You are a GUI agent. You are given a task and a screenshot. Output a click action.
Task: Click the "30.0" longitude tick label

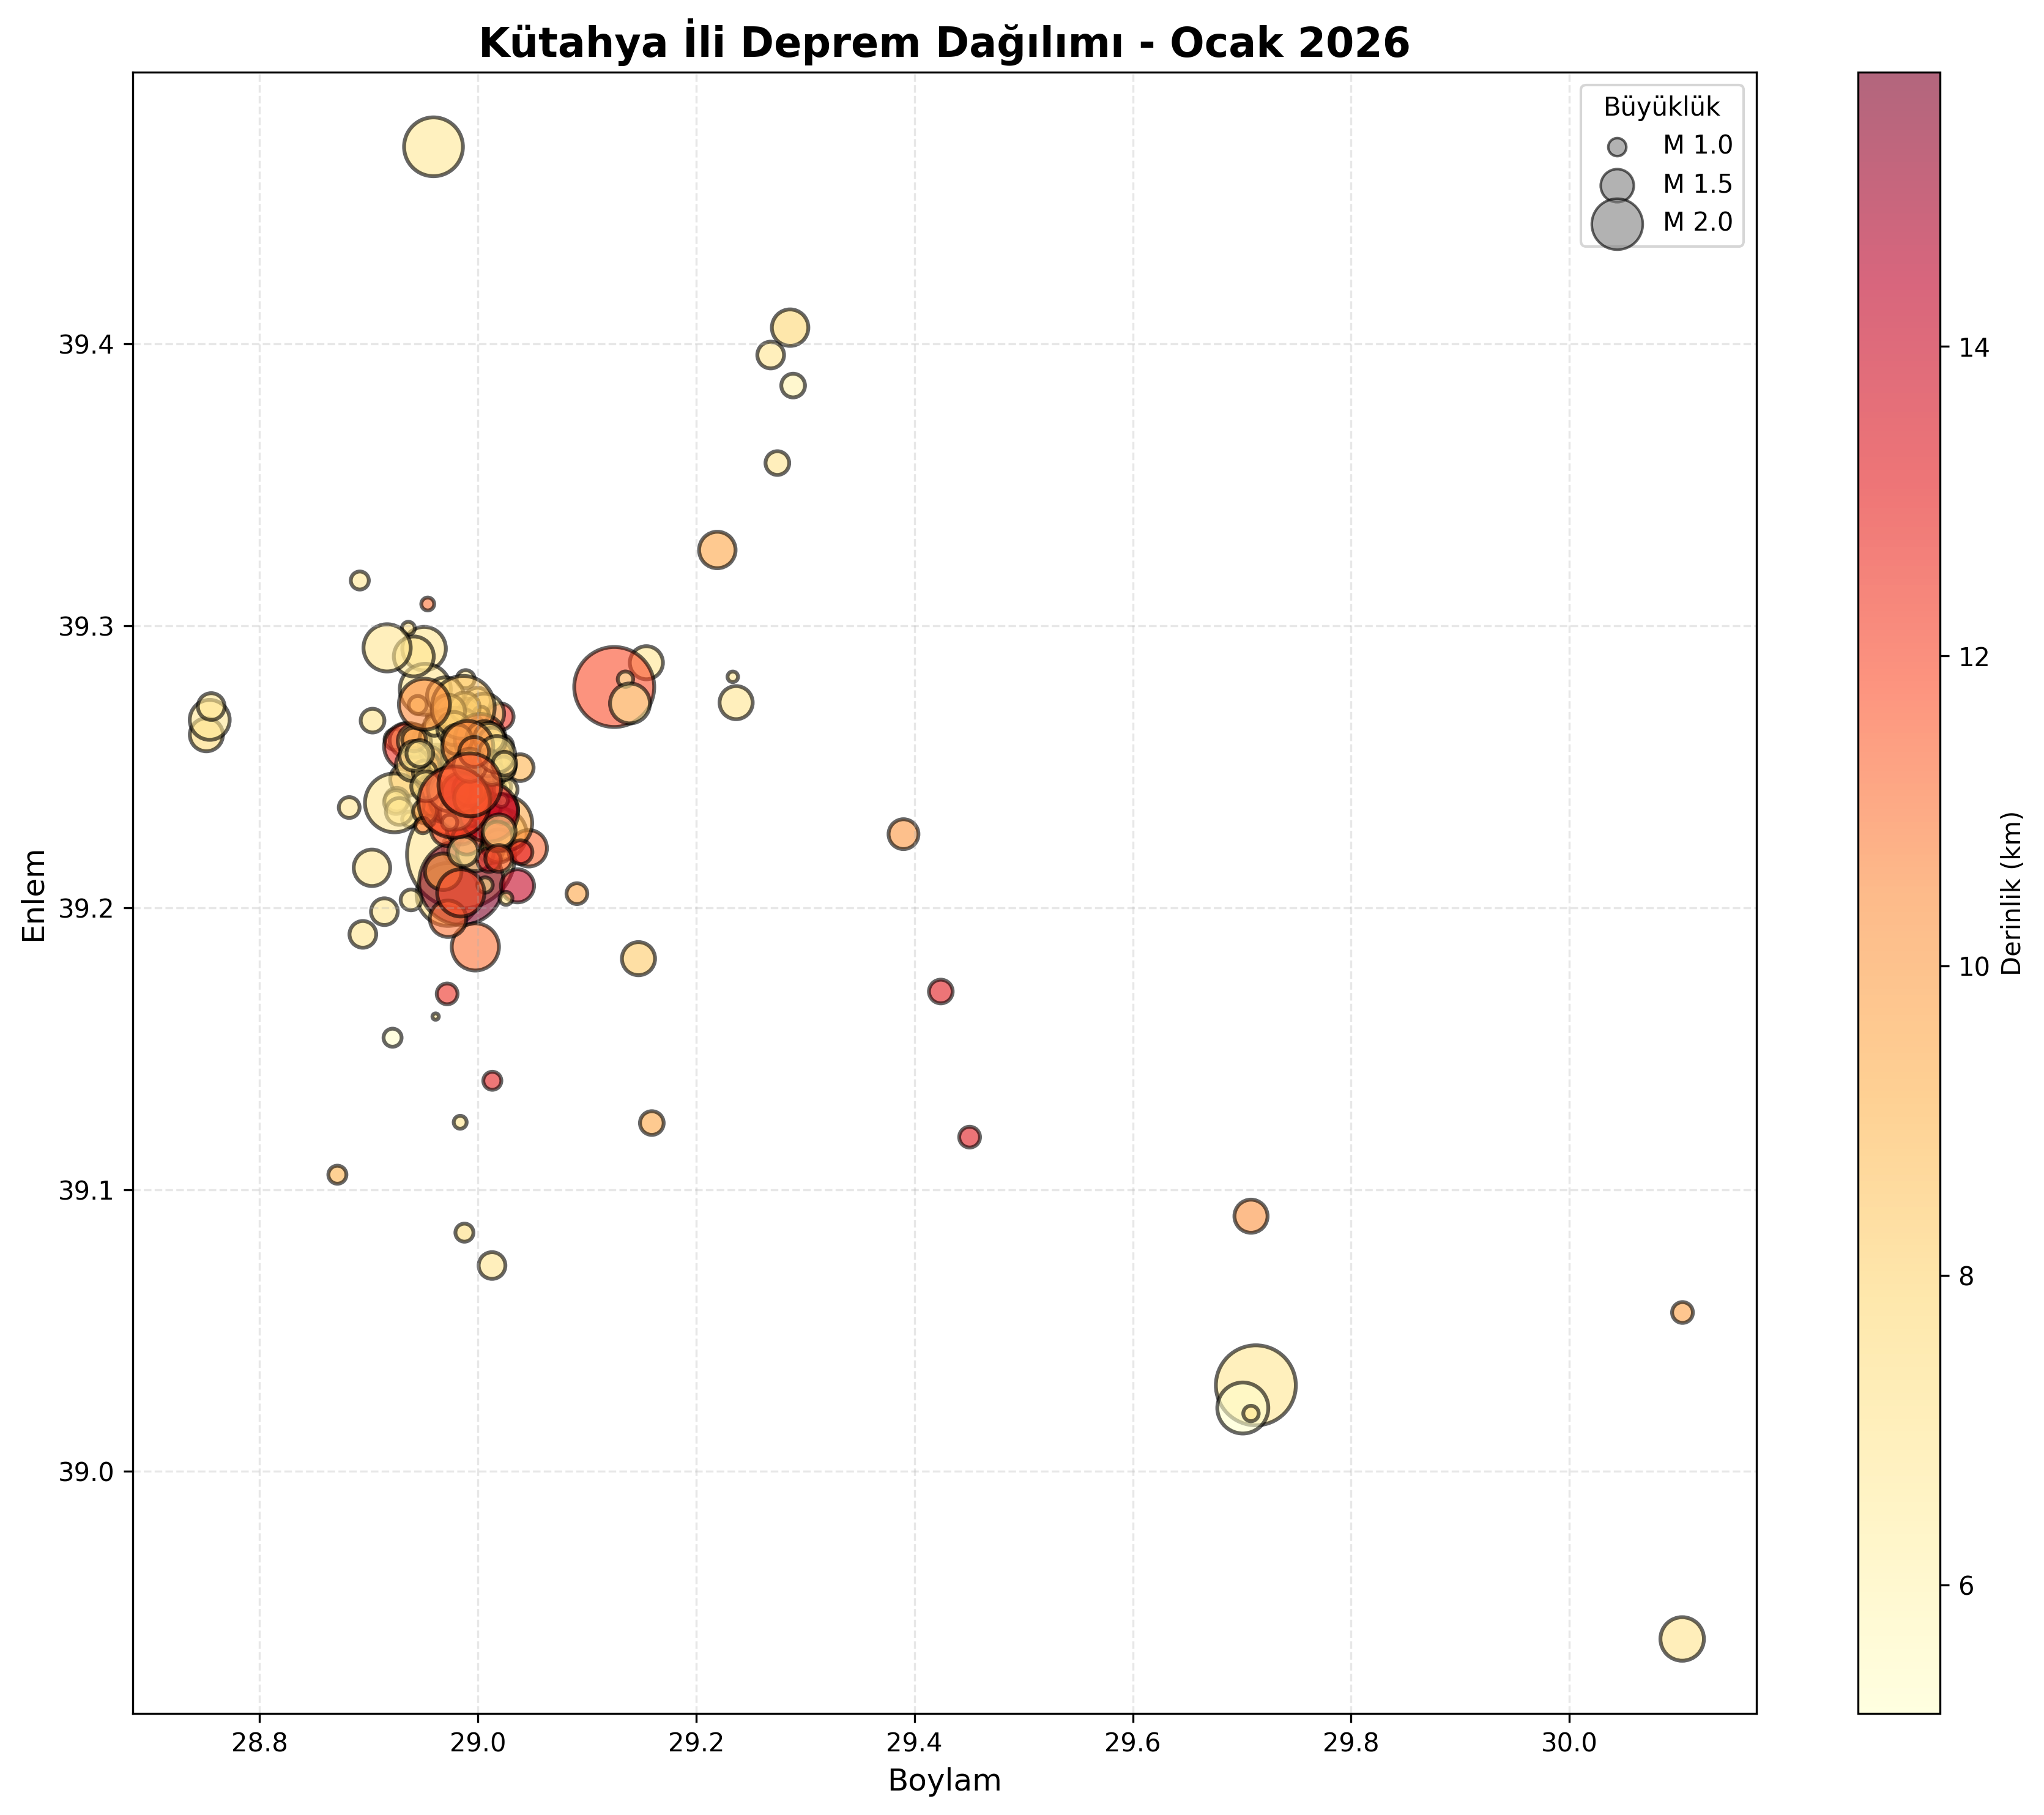click(1570, 1744)
